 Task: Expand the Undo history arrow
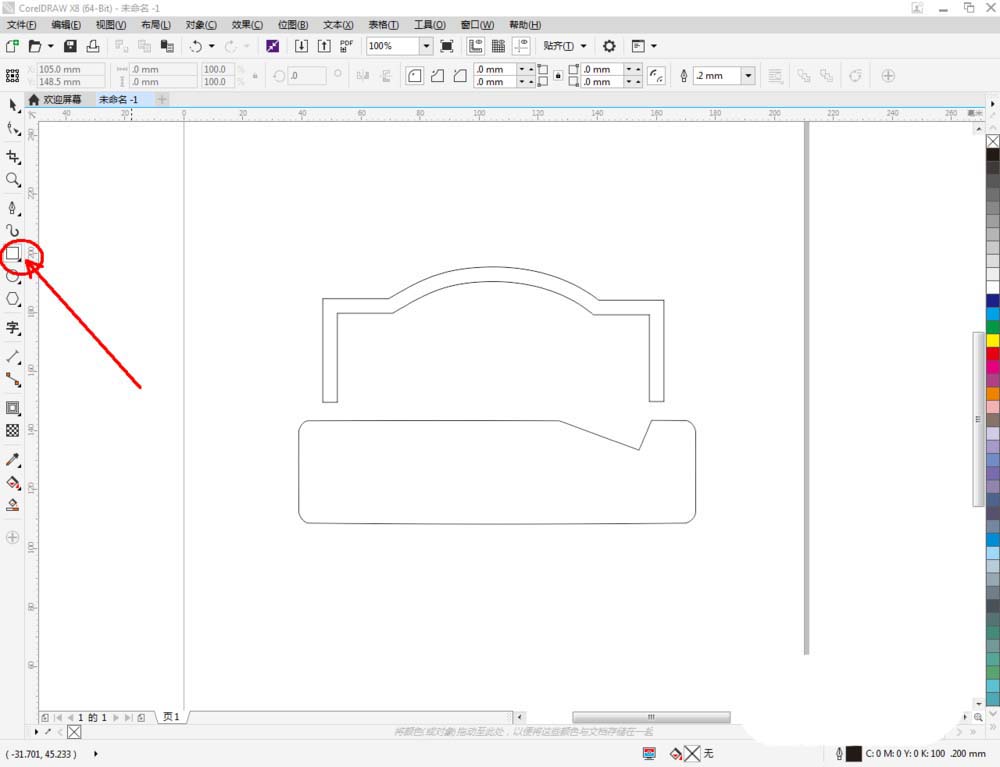(x=211, y=46)
